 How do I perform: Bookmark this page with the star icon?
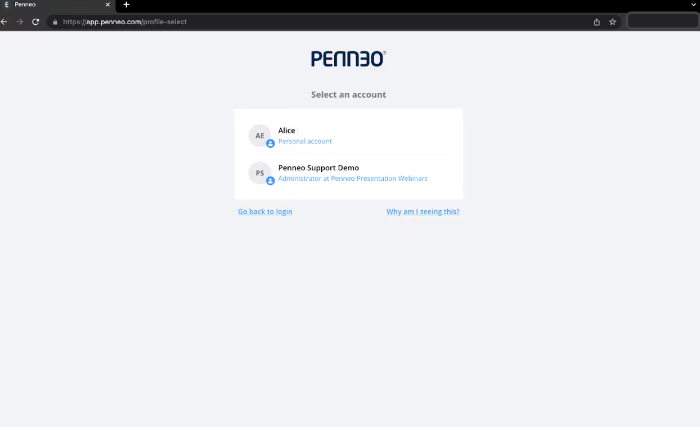612,22
